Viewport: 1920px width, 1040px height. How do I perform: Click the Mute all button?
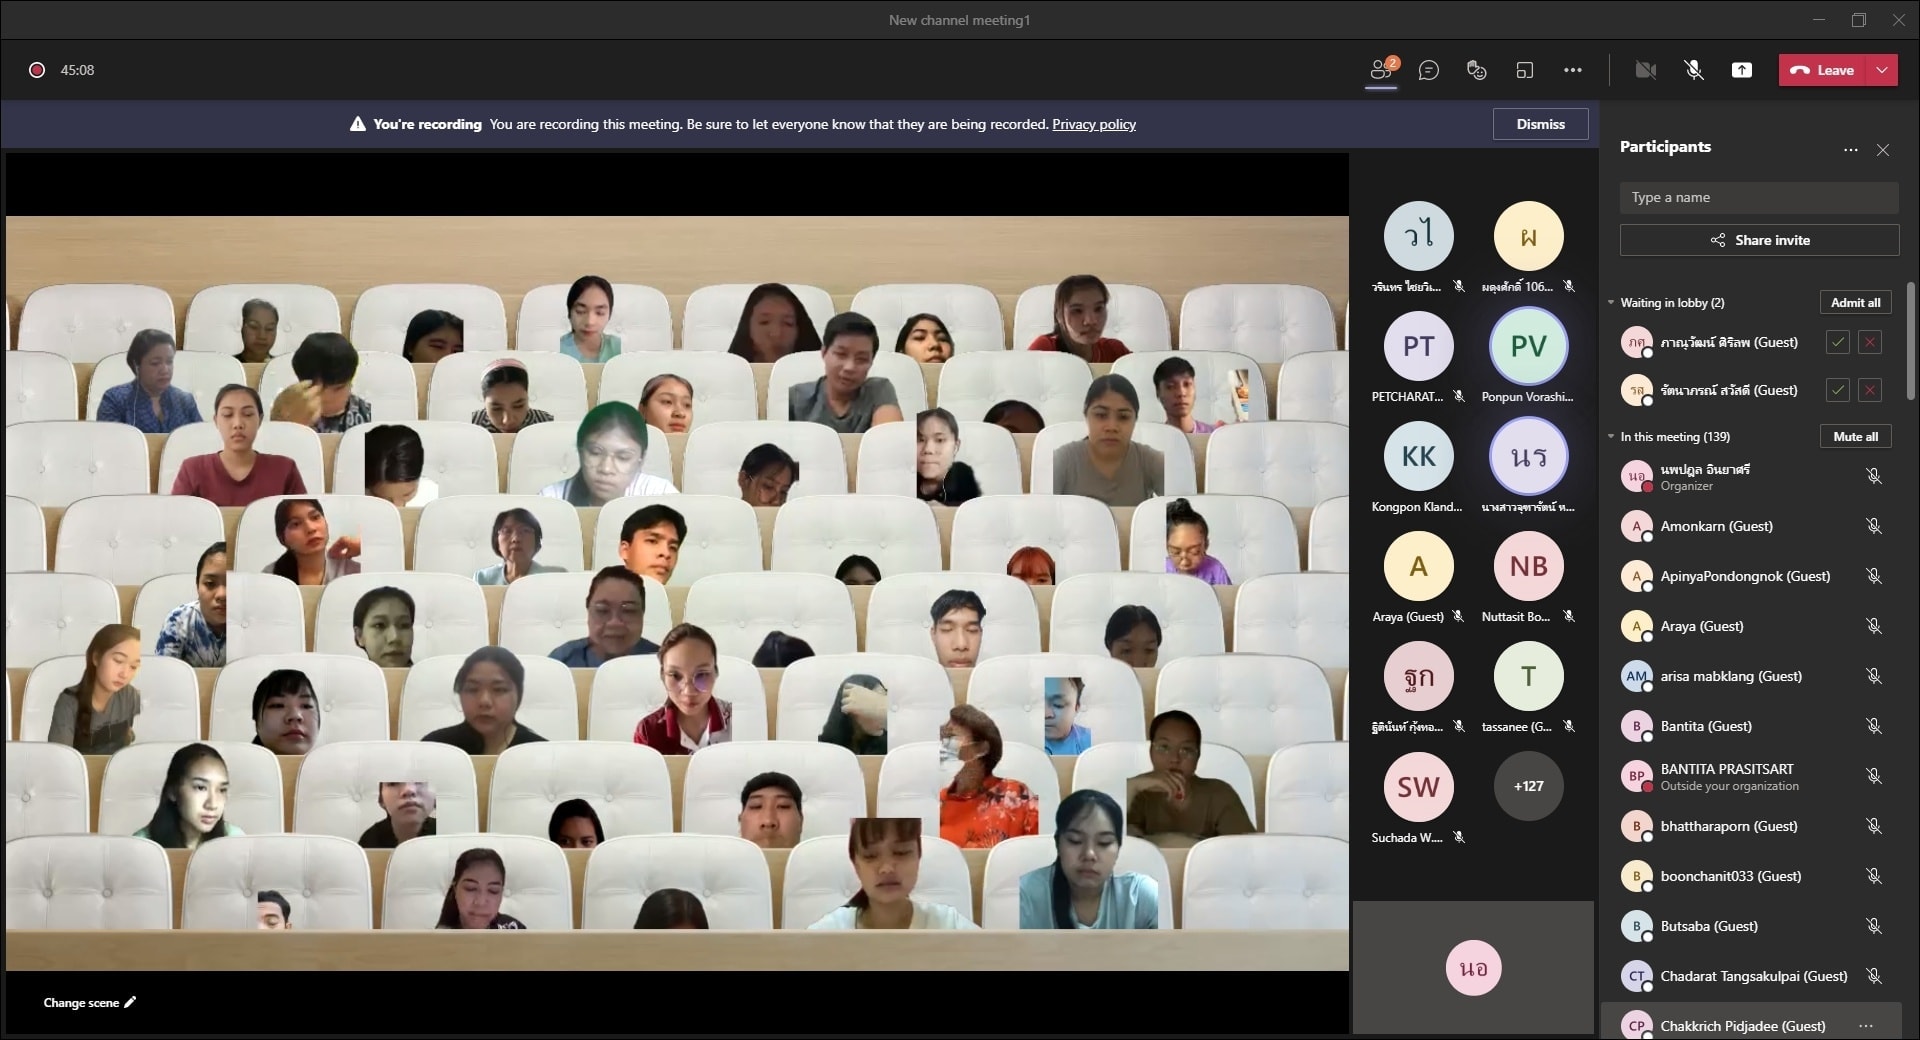coord(1855,437)
